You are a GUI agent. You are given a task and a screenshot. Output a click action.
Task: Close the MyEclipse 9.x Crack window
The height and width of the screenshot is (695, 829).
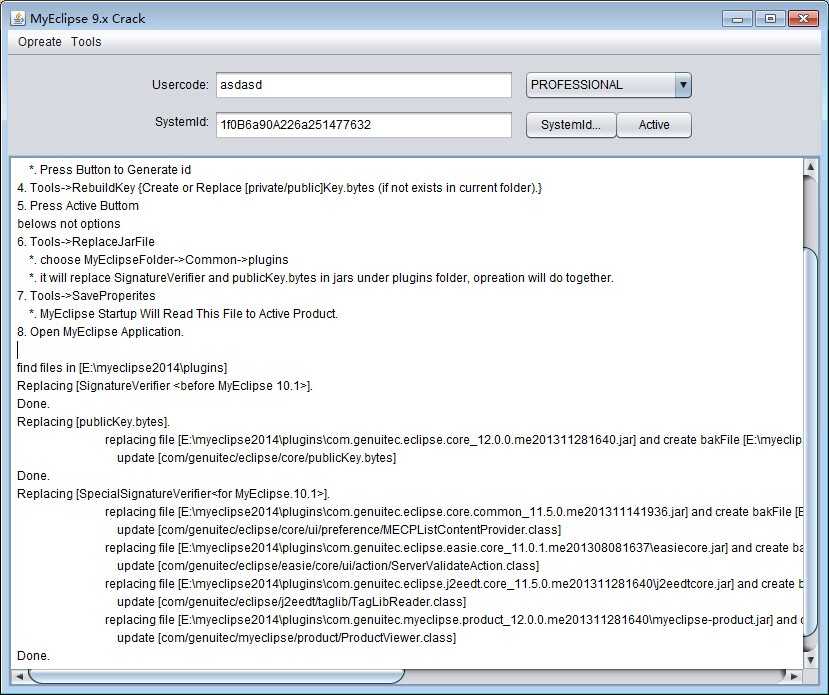point(803,19)
